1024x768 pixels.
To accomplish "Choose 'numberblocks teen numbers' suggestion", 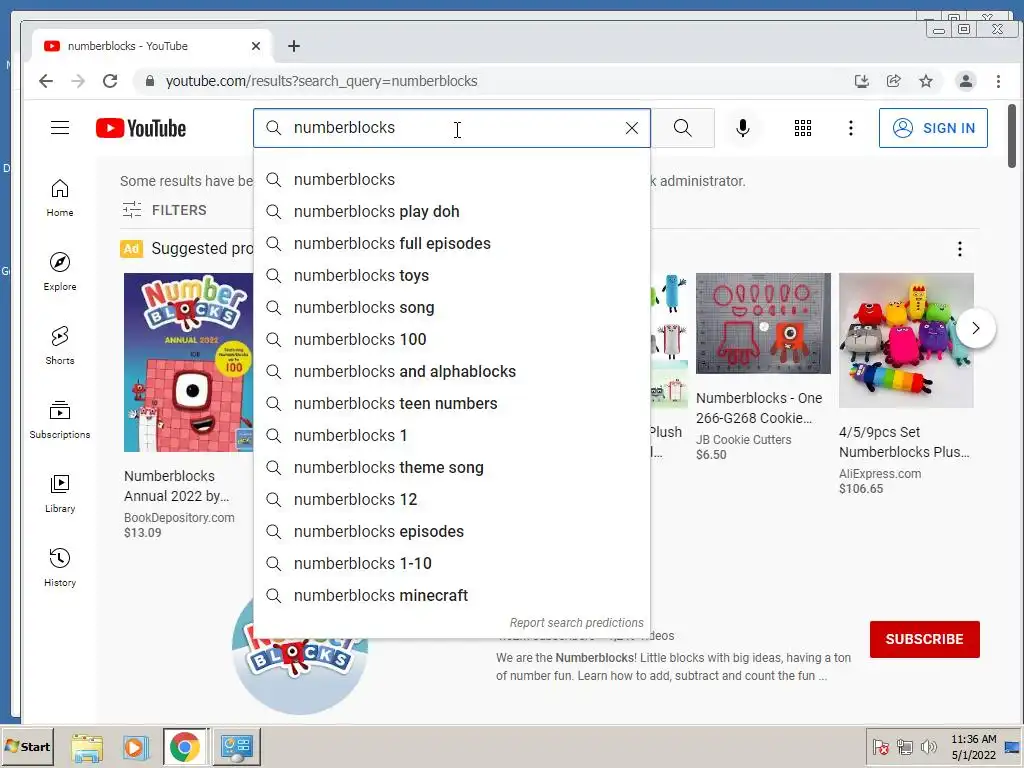I will (452, 404).
